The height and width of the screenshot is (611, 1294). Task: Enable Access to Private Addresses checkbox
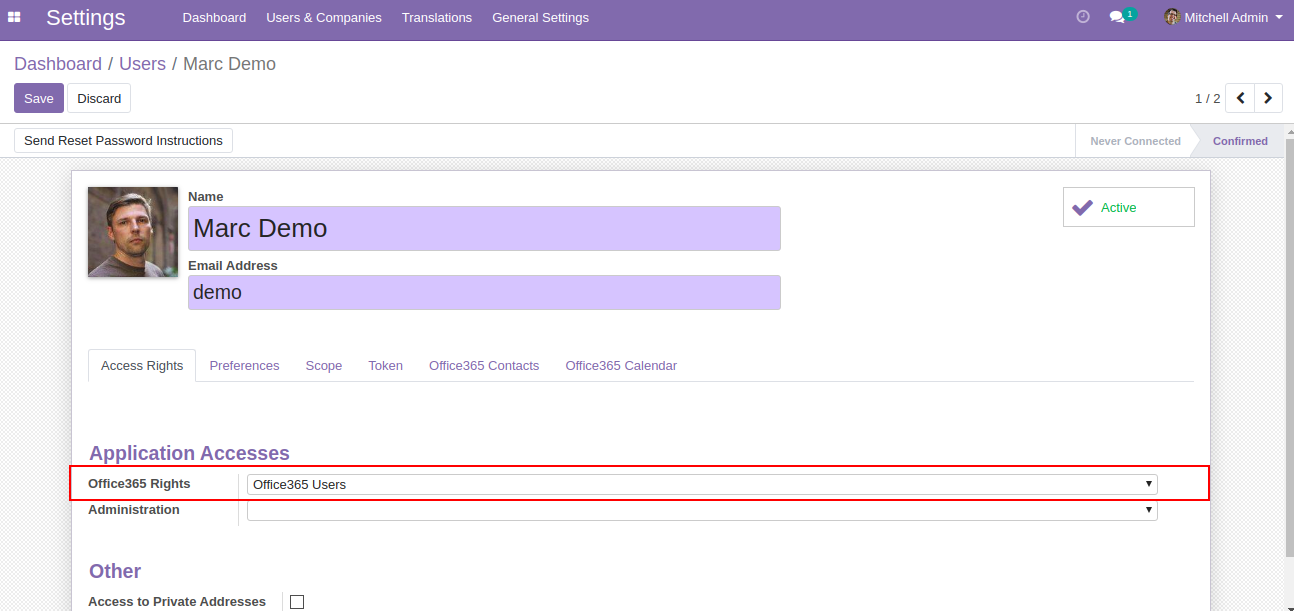297,602
